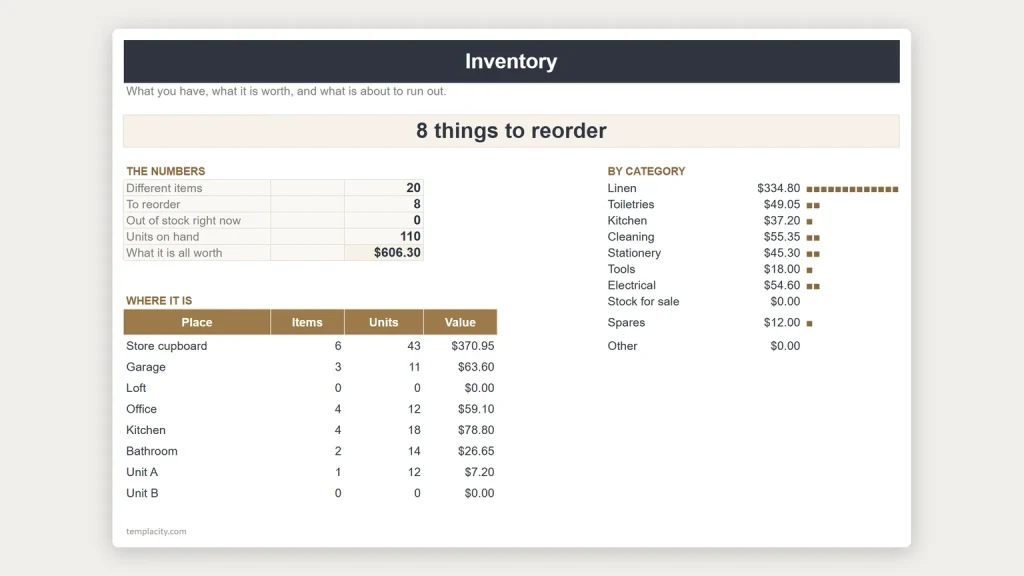Click the Place column header

(197, 322)
